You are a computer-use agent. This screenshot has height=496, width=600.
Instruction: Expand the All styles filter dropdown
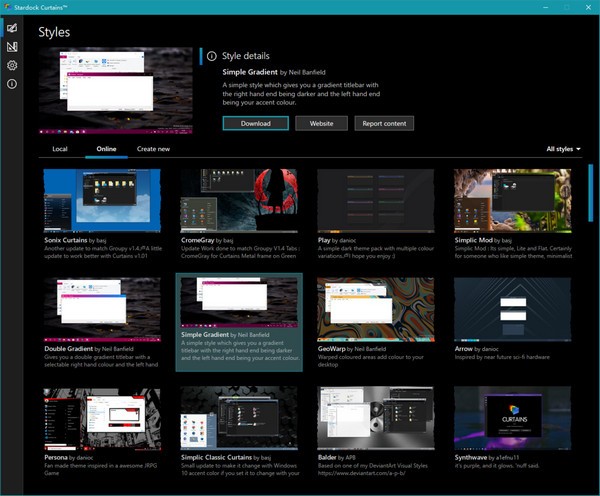point(563,149)
